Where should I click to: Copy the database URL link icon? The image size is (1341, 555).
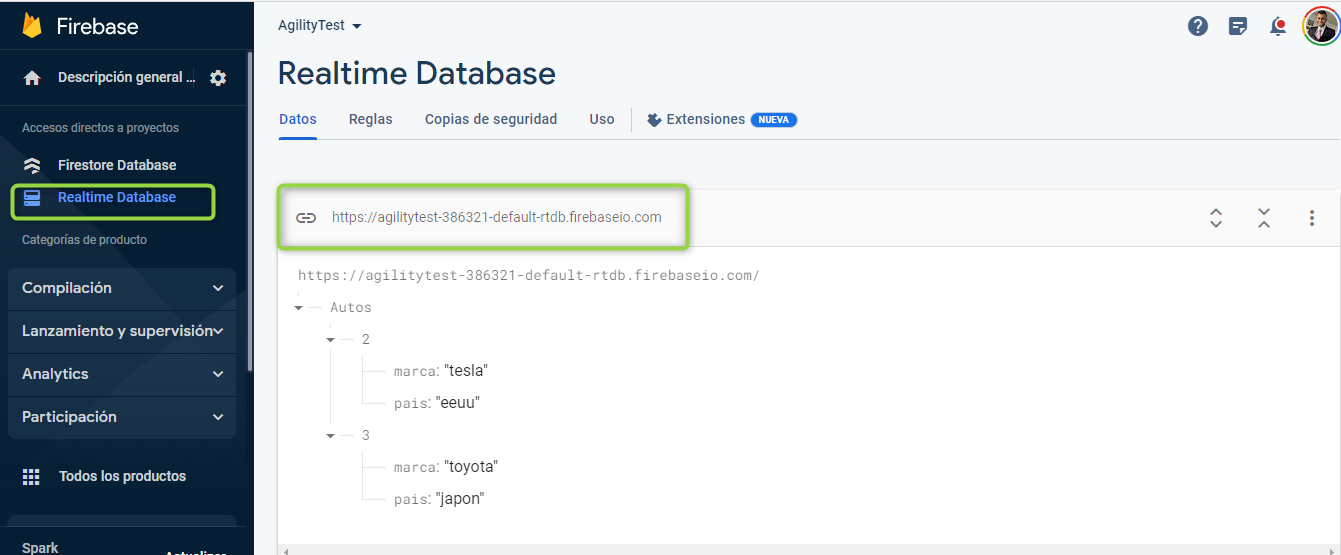pos(306,217)
